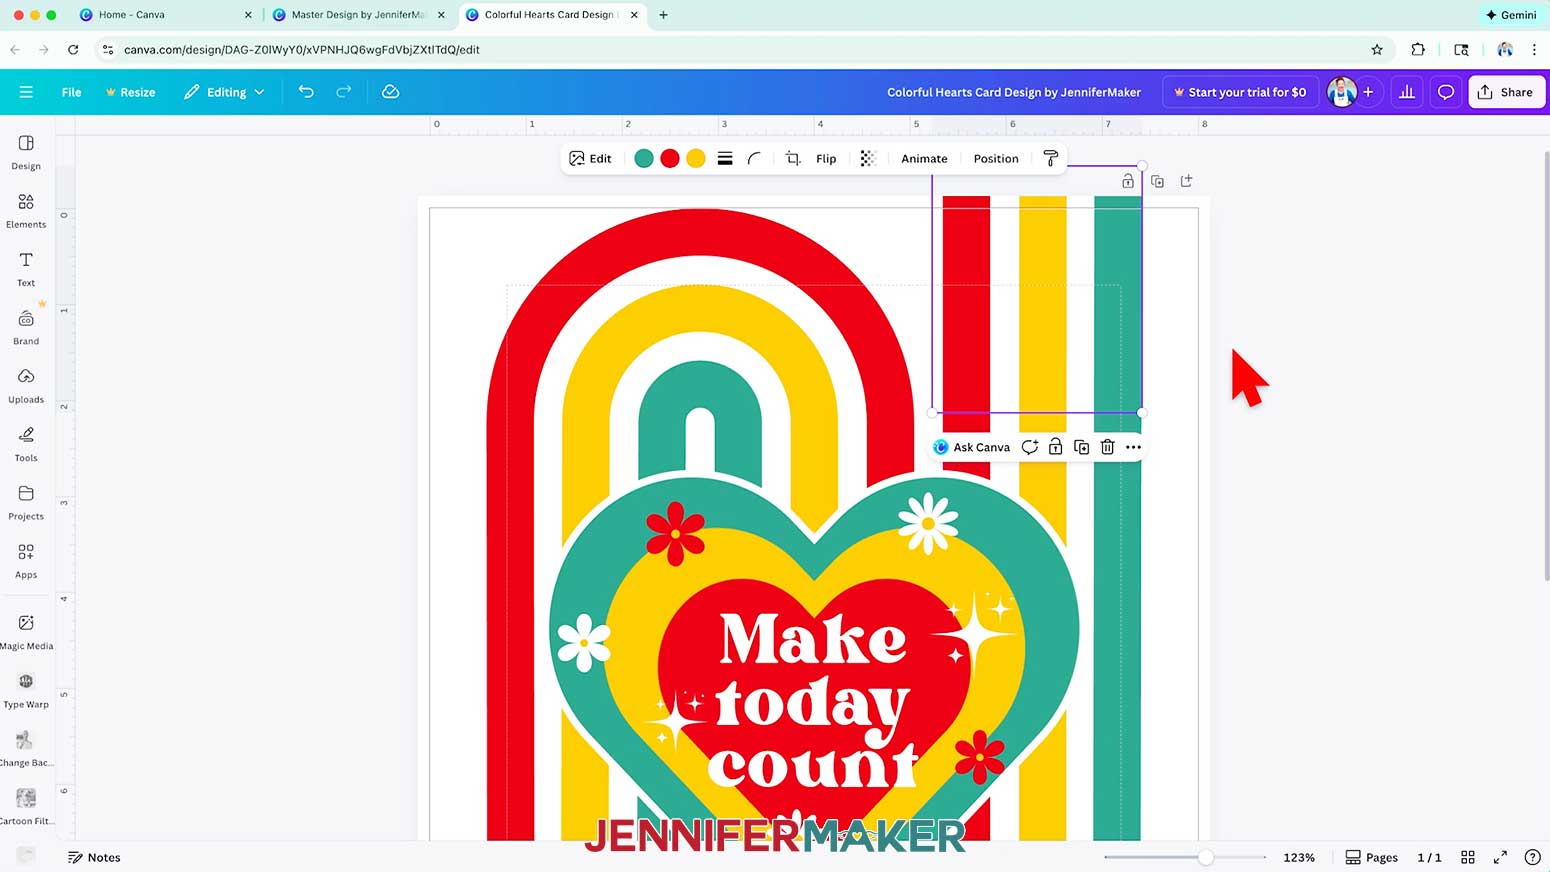The height and width of the screenshot is (872, 1550).
Task: Open the Resize menu
Action: (131, 92)
